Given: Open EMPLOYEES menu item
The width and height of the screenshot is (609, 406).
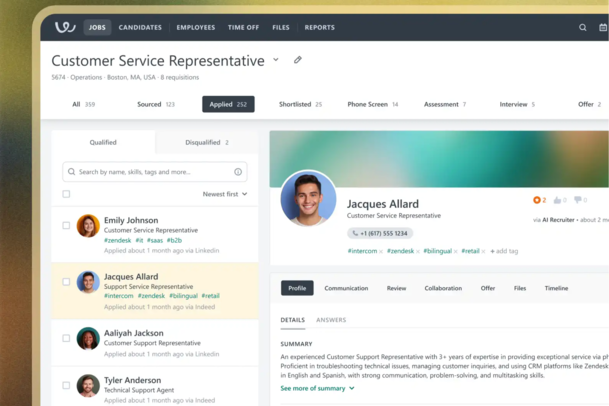Looking at the screenshot, I should click(x=196, y=28).
